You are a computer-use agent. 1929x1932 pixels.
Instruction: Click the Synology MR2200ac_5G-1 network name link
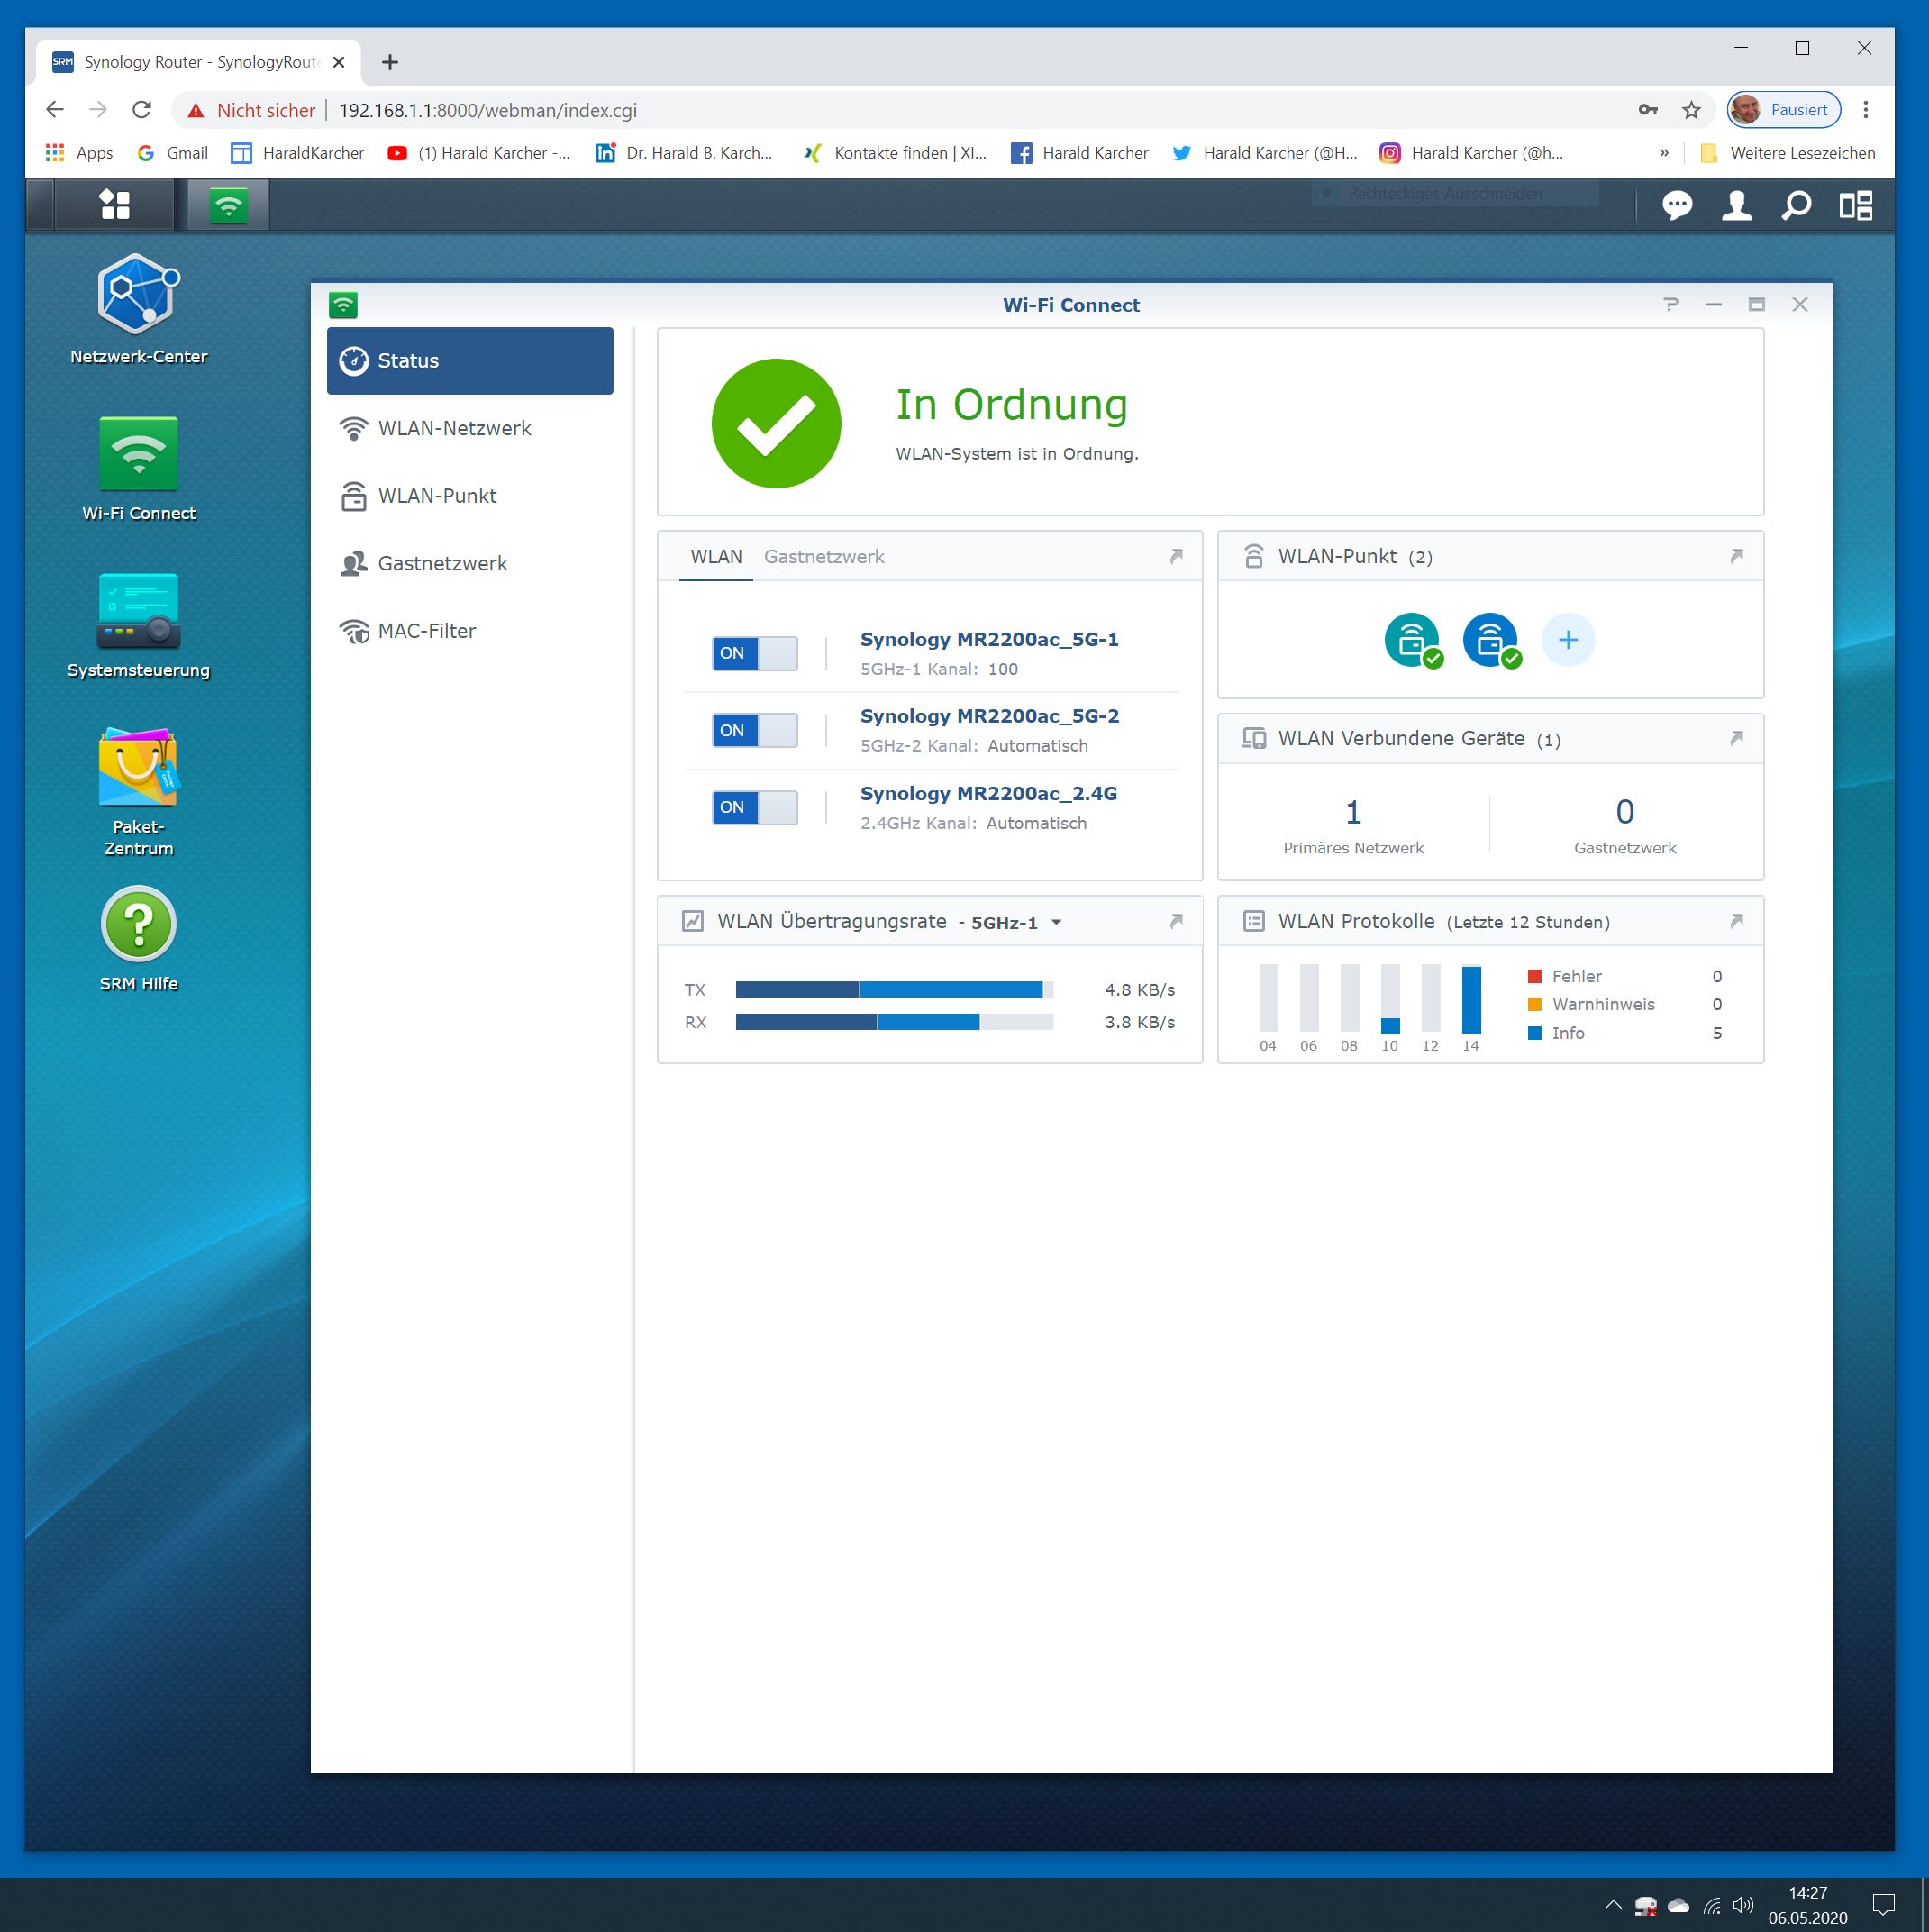[x=988, y=639]
